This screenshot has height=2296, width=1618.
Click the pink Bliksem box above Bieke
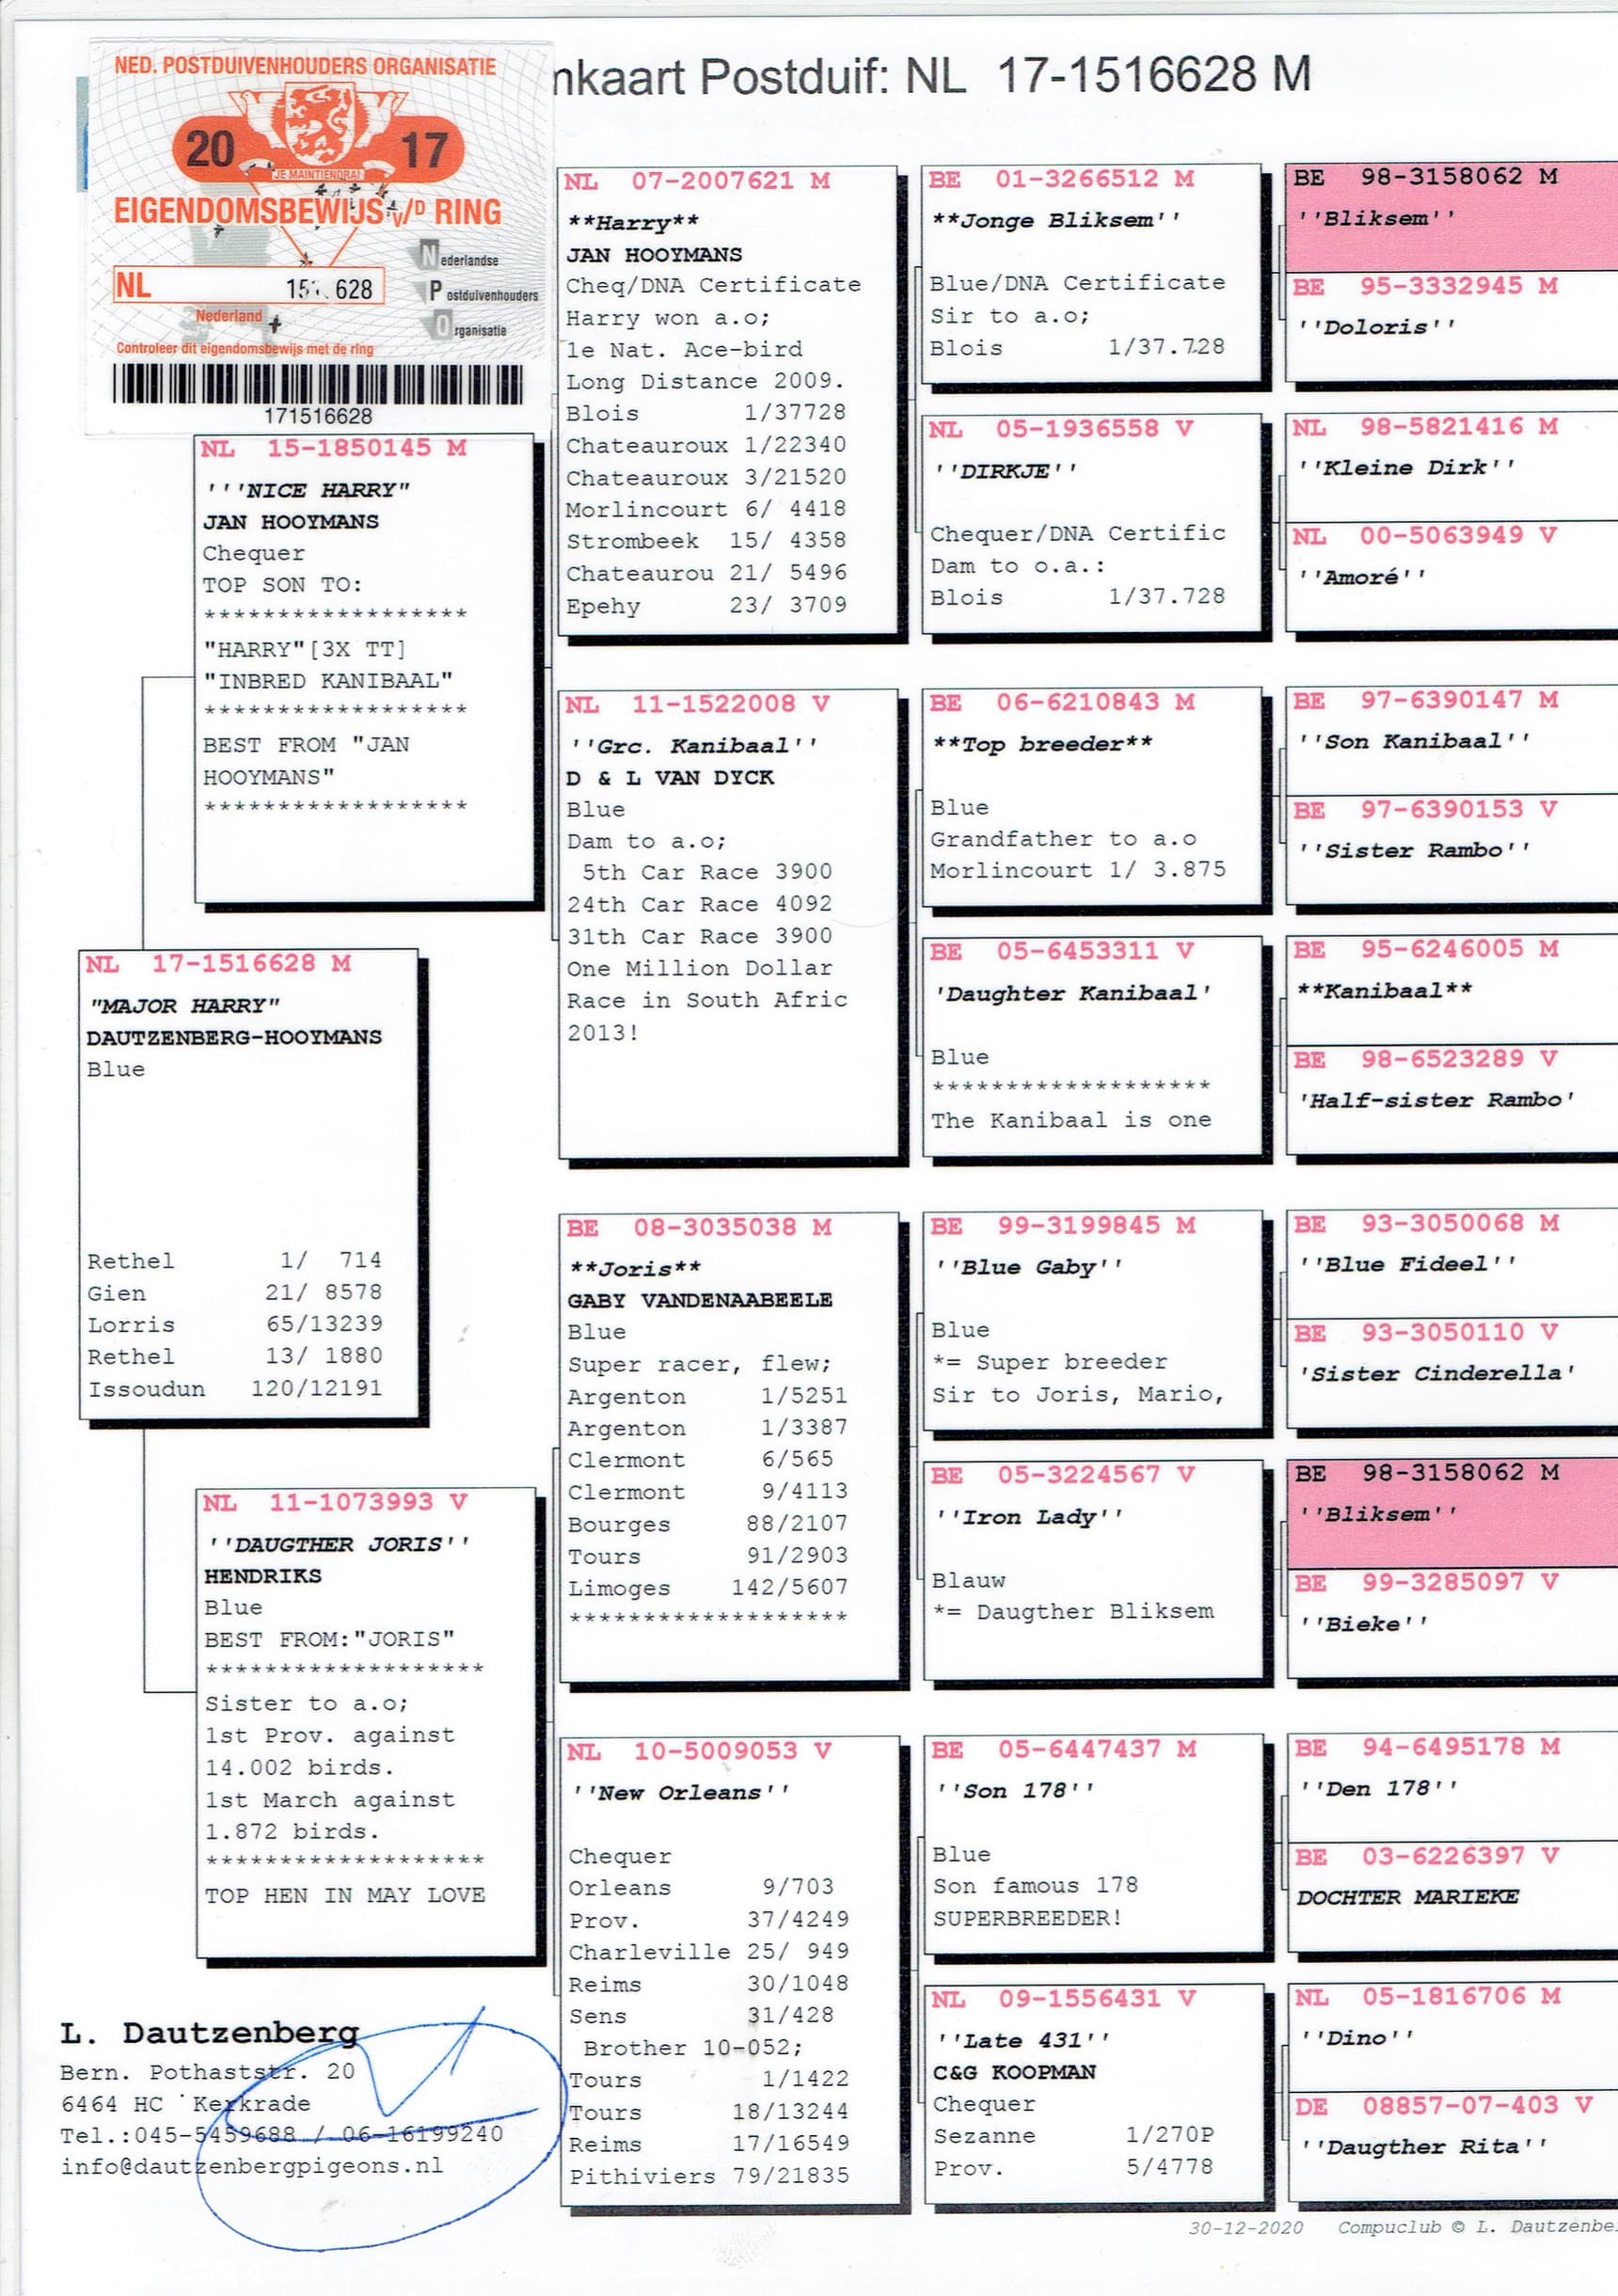(1450, 1514)
